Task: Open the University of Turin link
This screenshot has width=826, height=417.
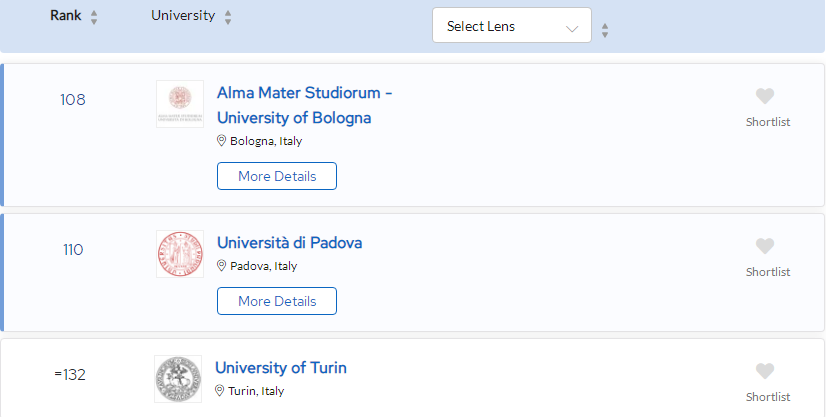Action: [x=281, y=368]
